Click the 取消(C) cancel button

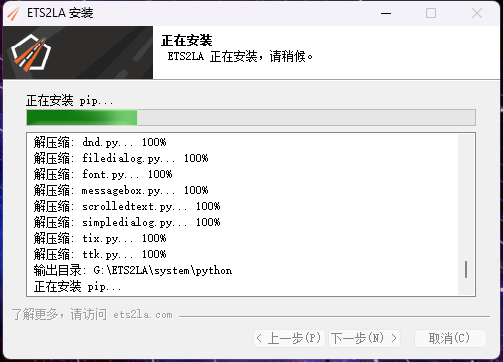point(450,338)
